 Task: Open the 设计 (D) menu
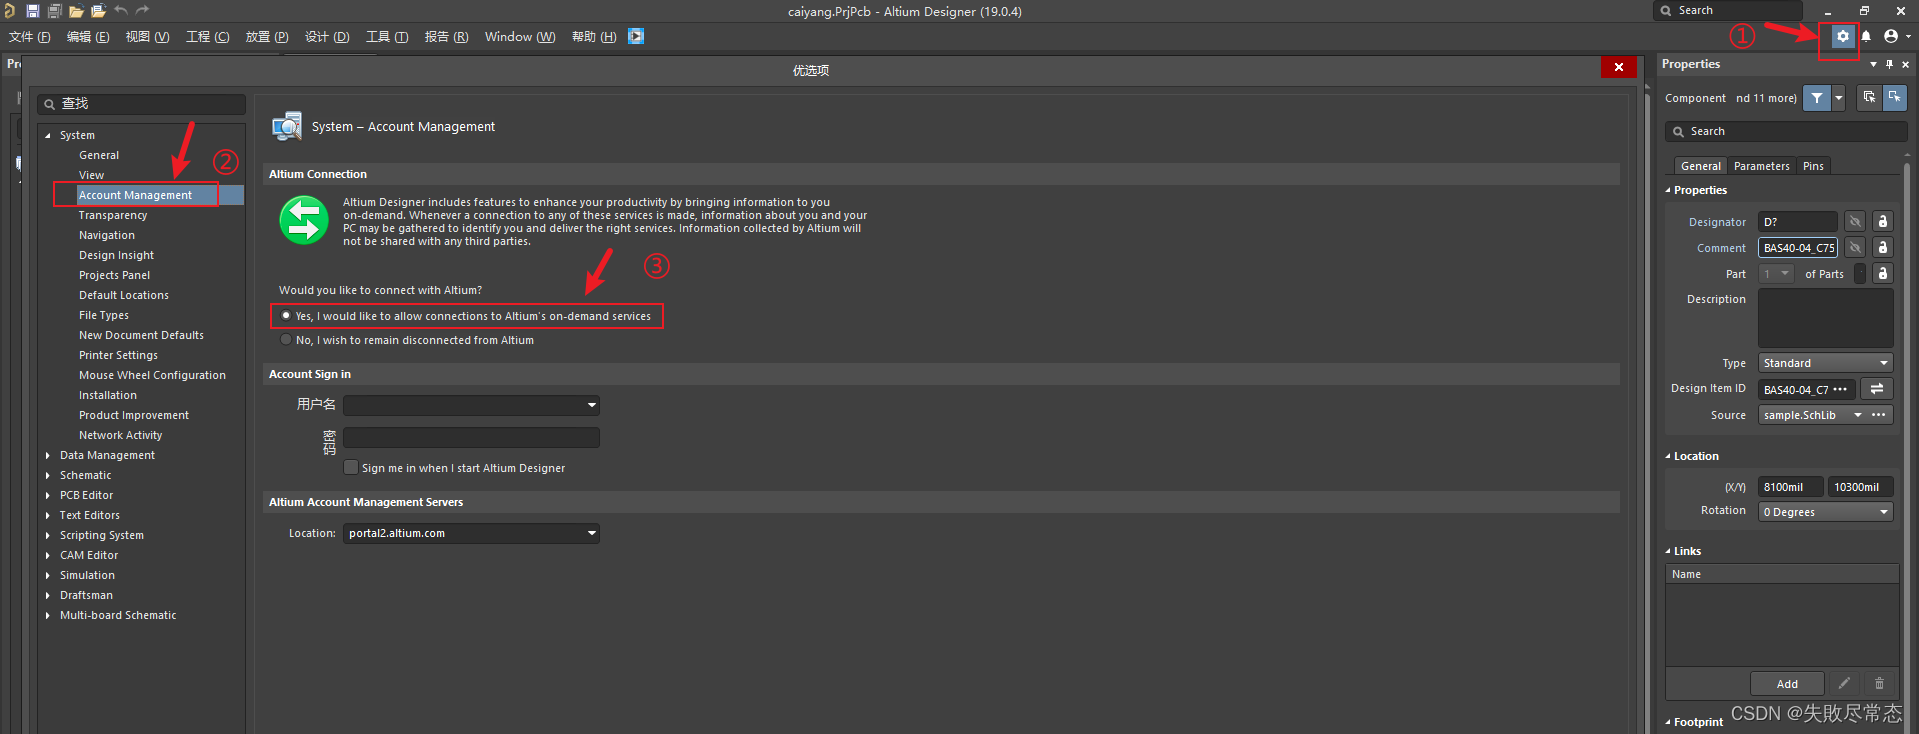327,36
